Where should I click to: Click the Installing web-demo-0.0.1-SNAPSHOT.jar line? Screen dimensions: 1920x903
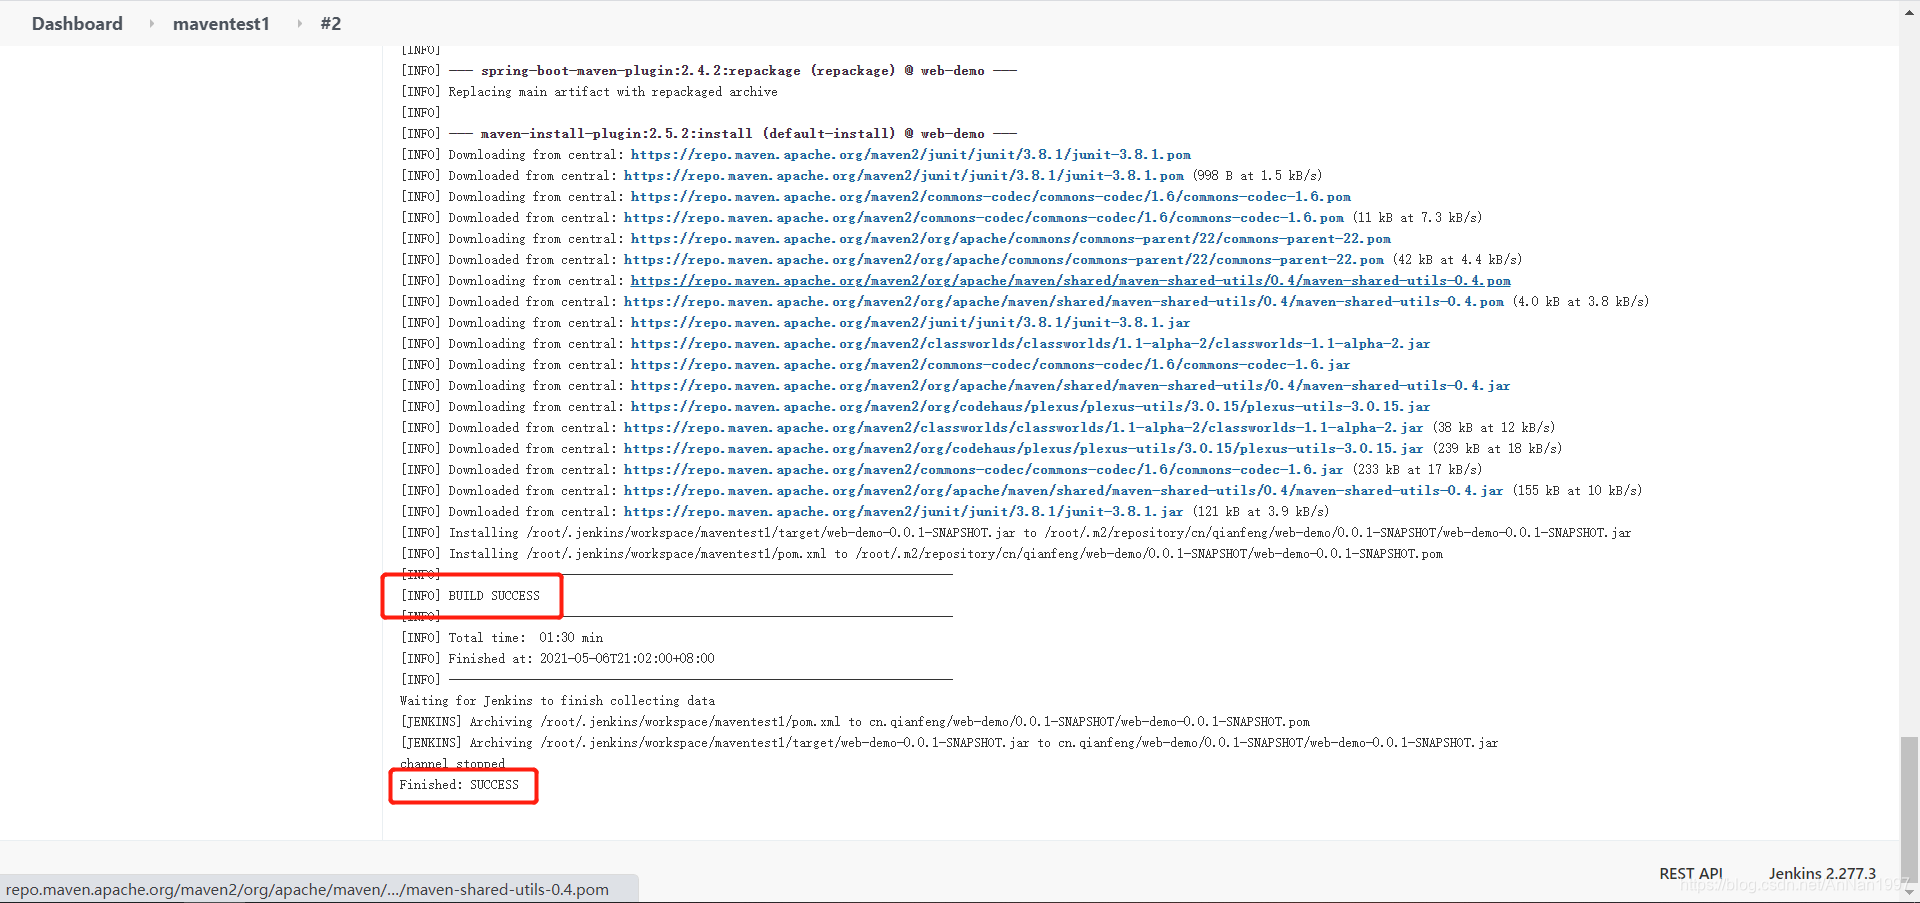point(1016,533)
